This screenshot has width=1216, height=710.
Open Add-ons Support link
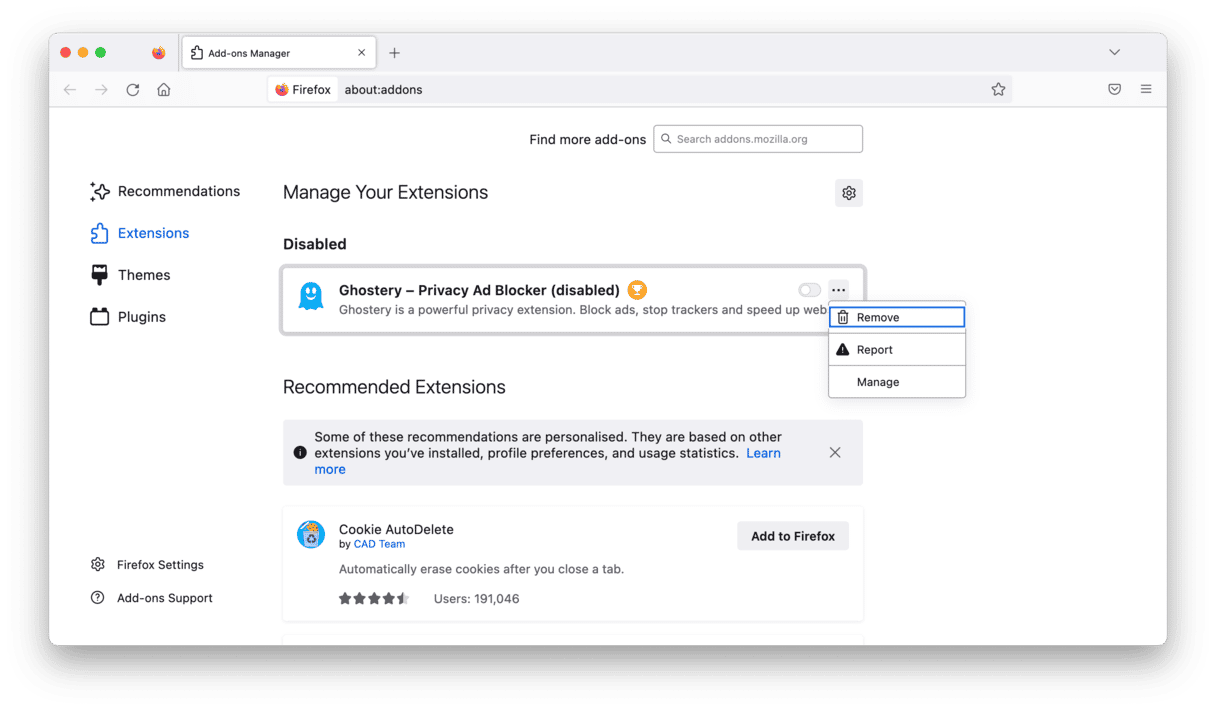click(152, 598)
